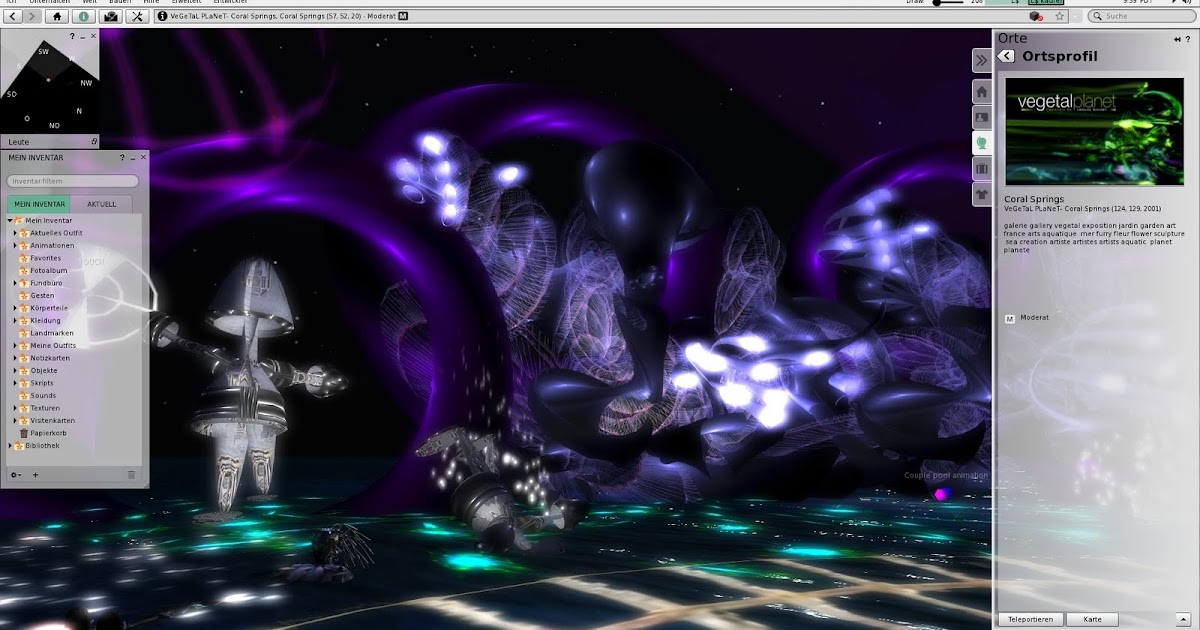Open the location history dropdown arrow

click(1076, 16)
